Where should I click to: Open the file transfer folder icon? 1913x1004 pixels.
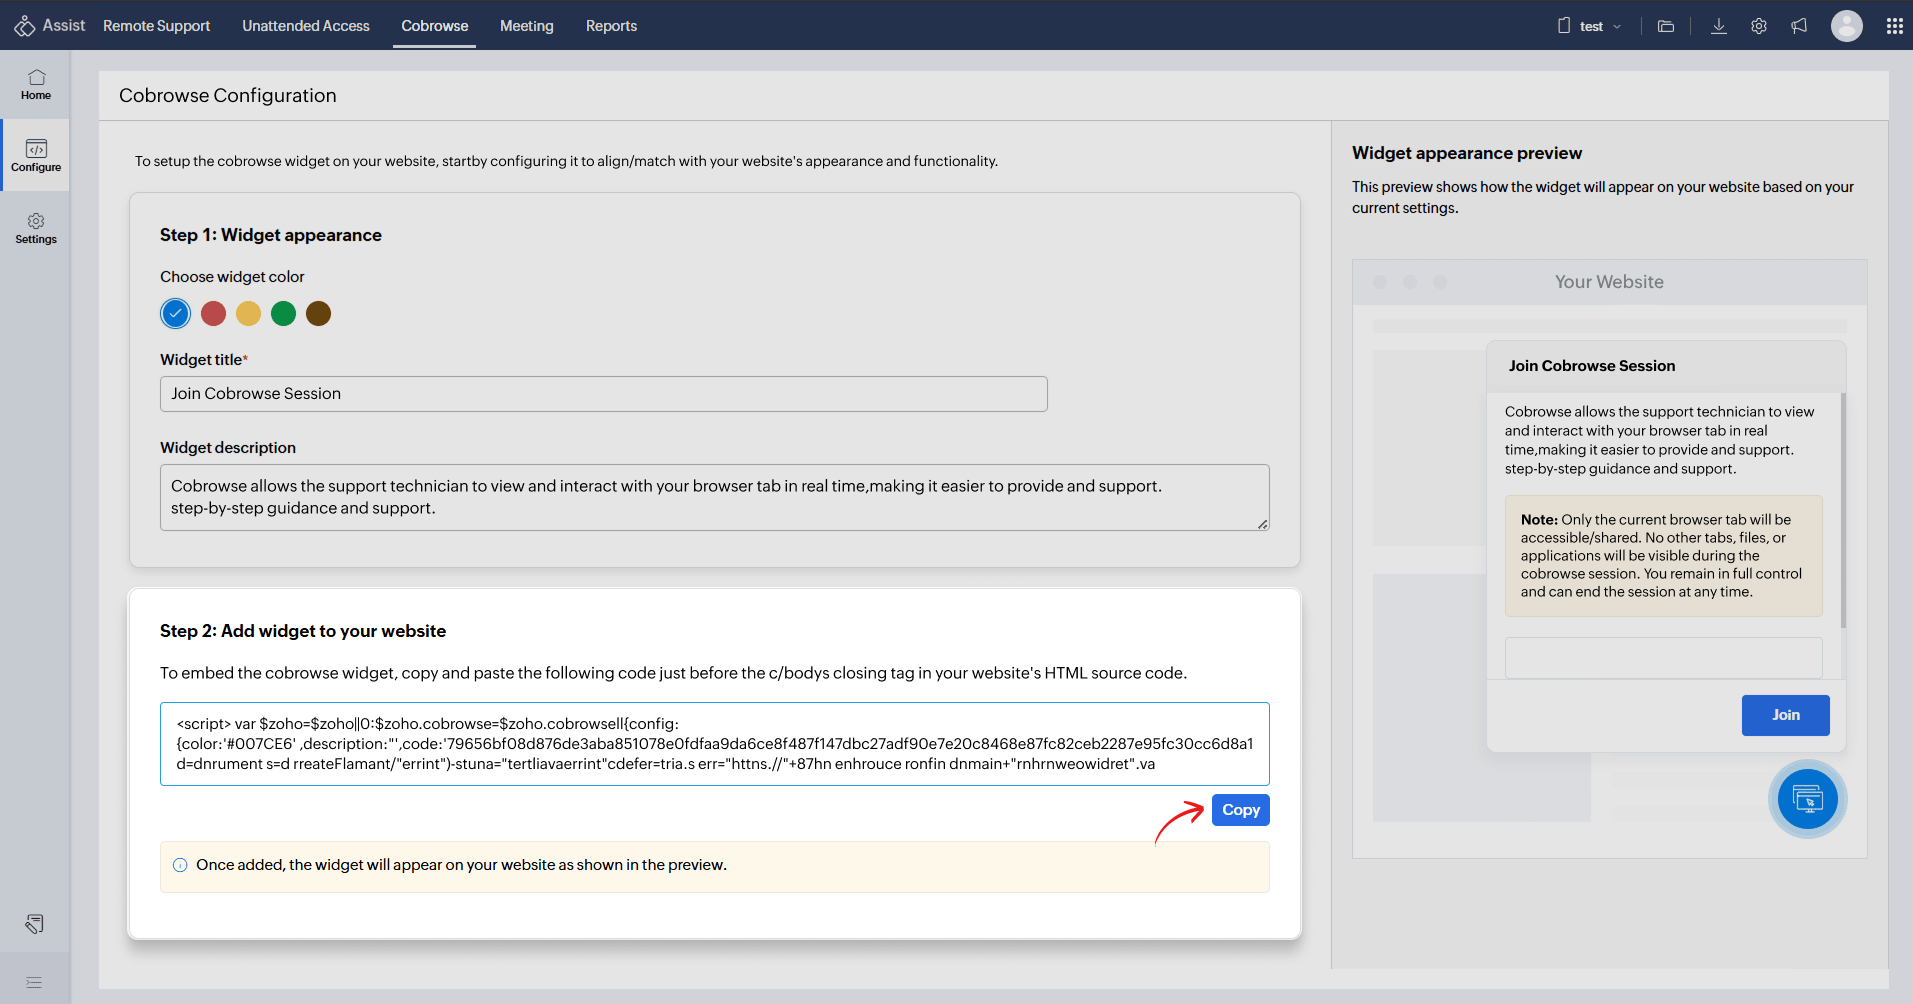pyautogui.click(x=1666, y=26)
